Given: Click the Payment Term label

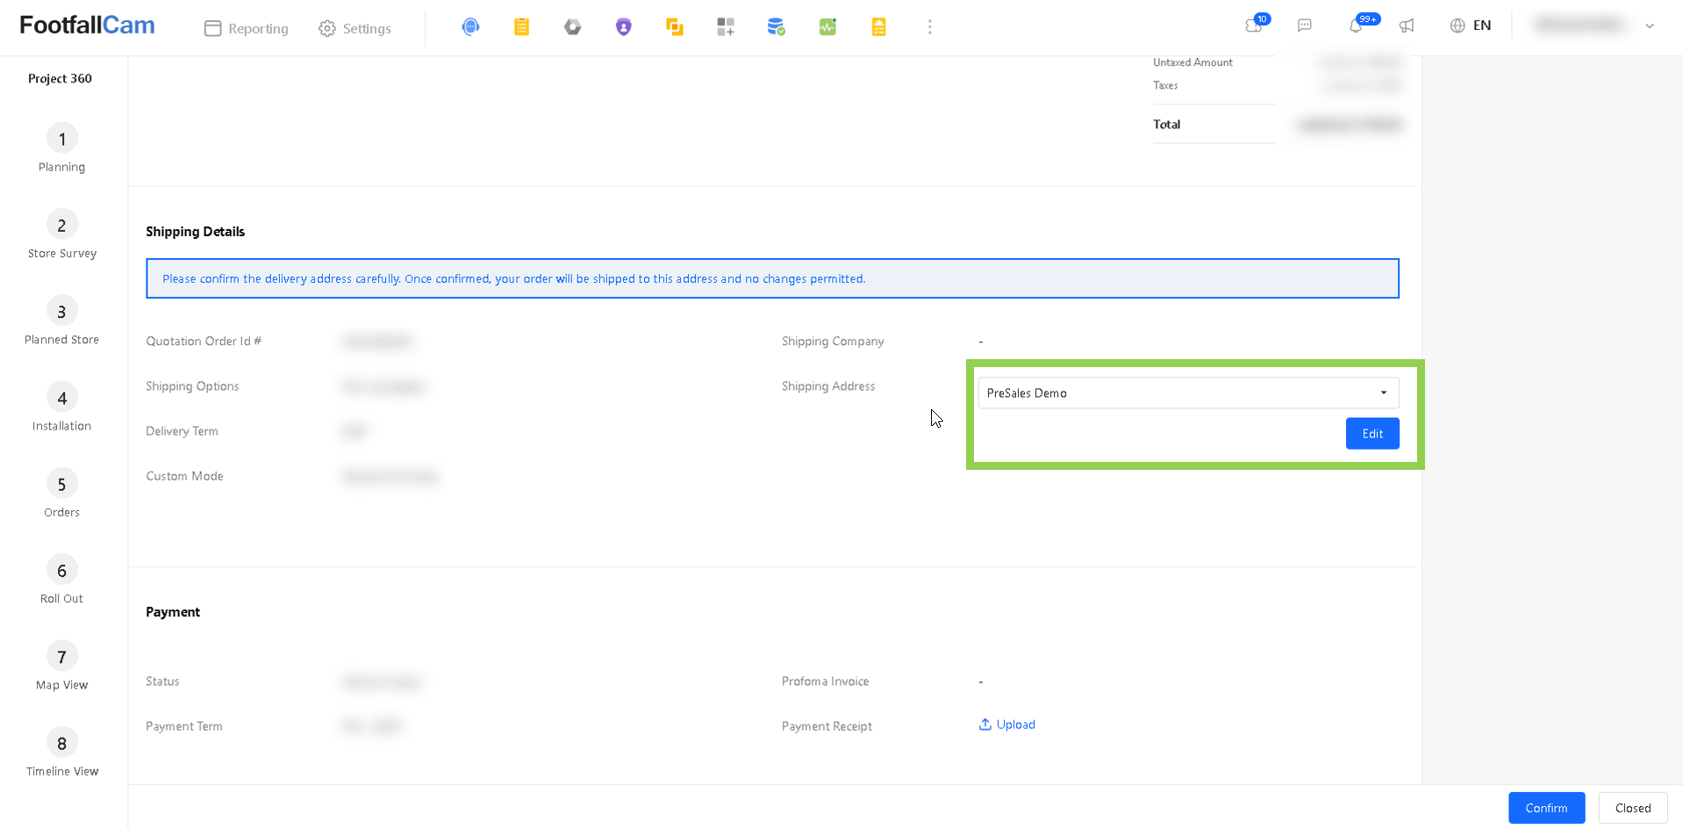Looking at the screenshot, I should coord(184,726).
